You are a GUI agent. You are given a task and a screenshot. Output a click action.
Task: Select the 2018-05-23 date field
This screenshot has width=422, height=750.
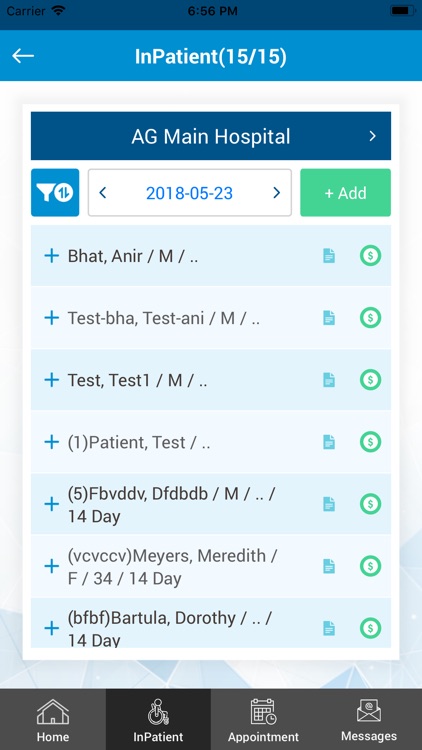pyautogui.click(x=189, y=193)
